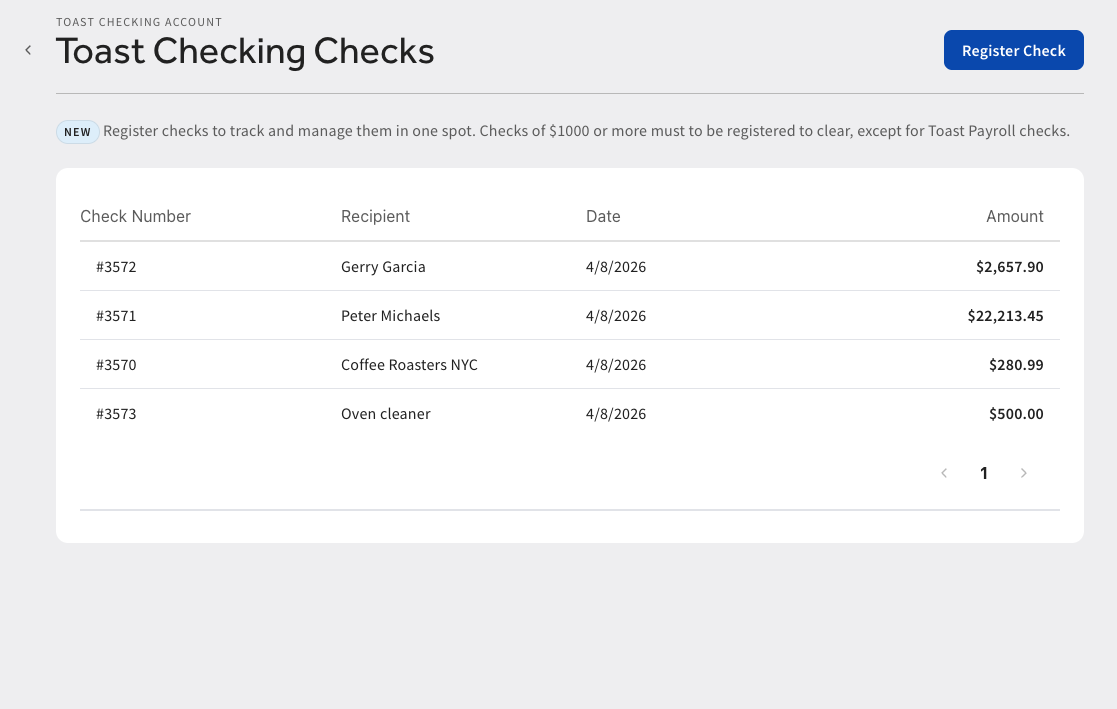
Task: Open check #3573 row
Action: 570,414
